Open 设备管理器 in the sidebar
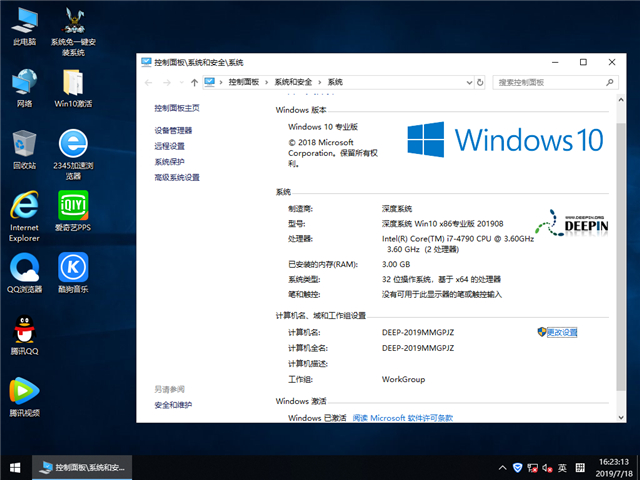 click(173, 131)
